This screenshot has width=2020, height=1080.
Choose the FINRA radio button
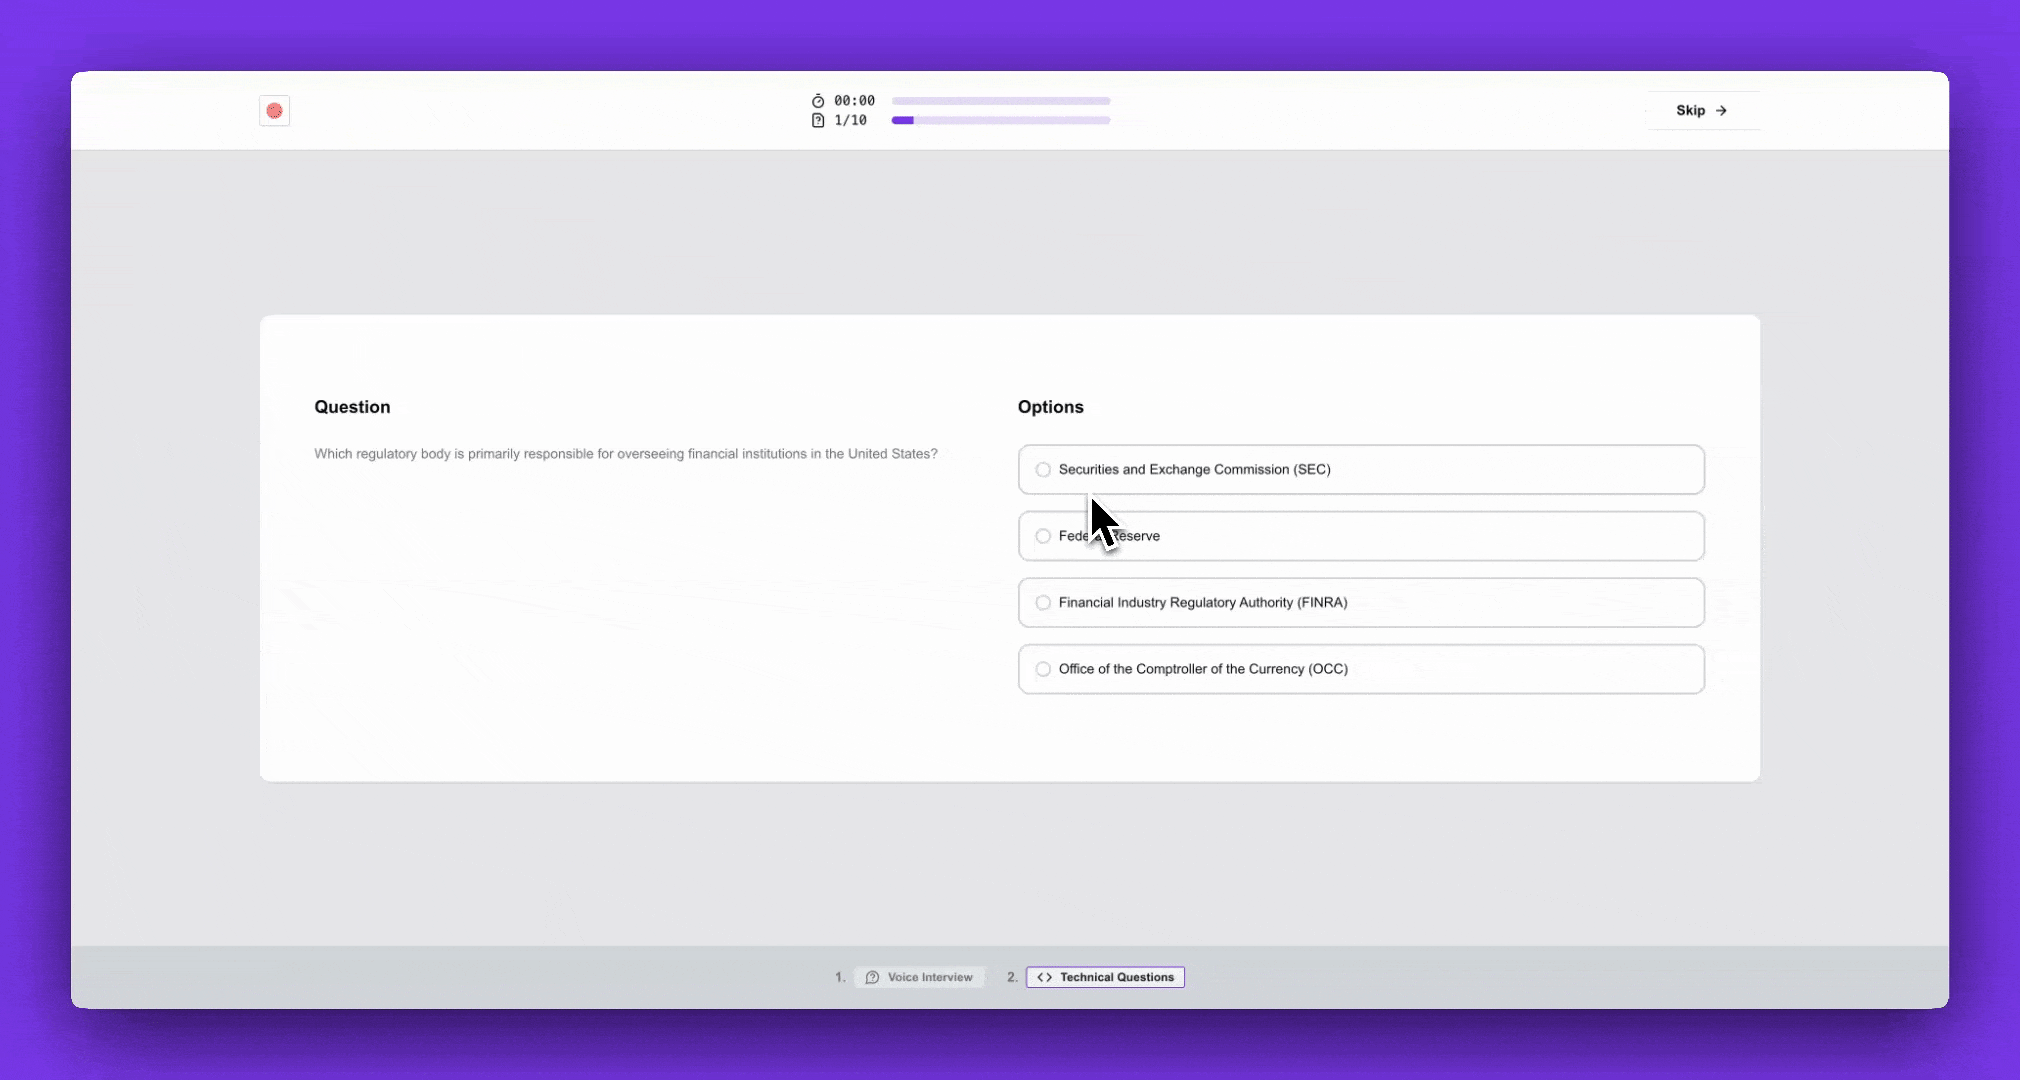[1043, 603]
